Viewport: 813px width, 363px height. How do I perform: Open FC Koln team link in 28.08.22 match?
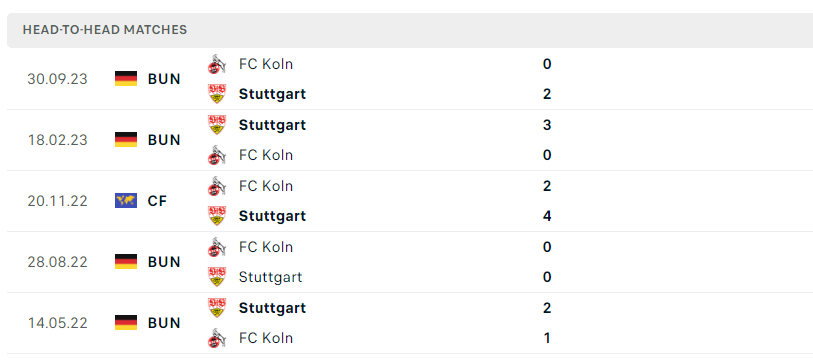266,247
